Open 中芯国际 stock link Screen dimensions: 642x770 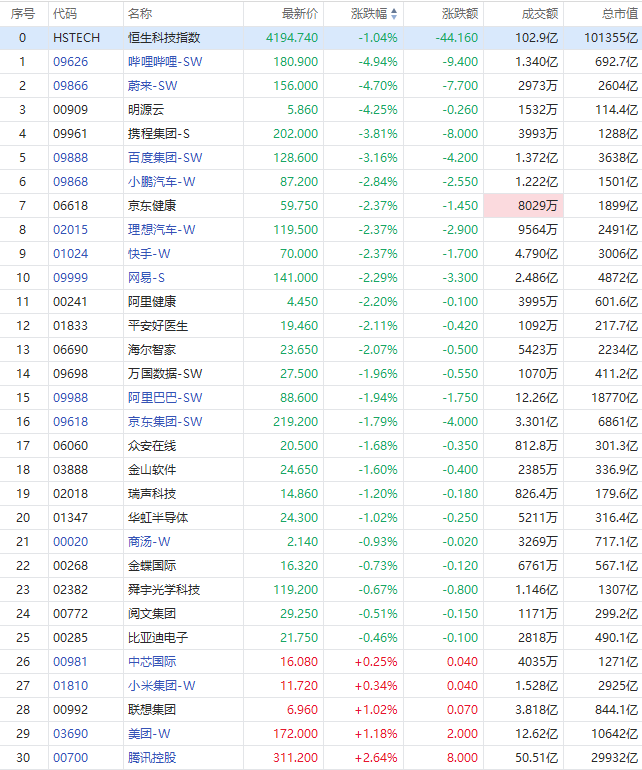point(152,662)
